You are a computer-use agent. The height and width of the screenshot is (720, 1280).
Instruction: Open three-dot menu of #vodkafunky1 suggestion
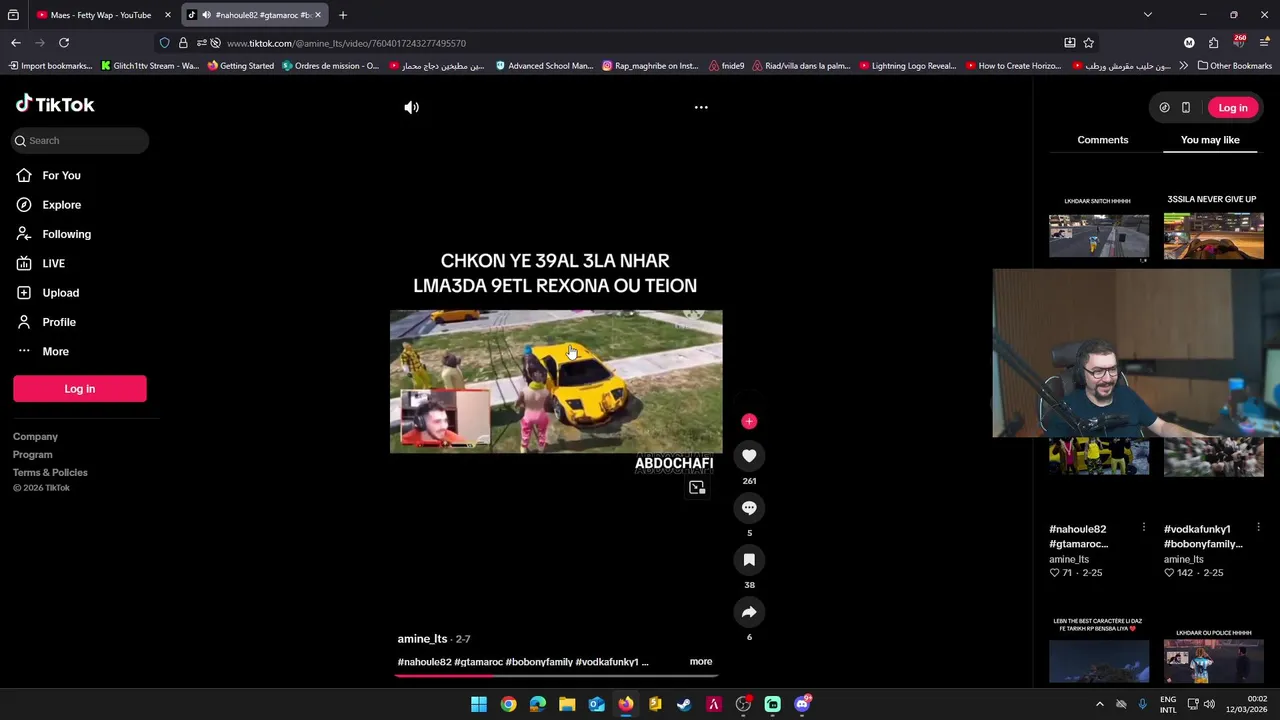click(1258, 528)
